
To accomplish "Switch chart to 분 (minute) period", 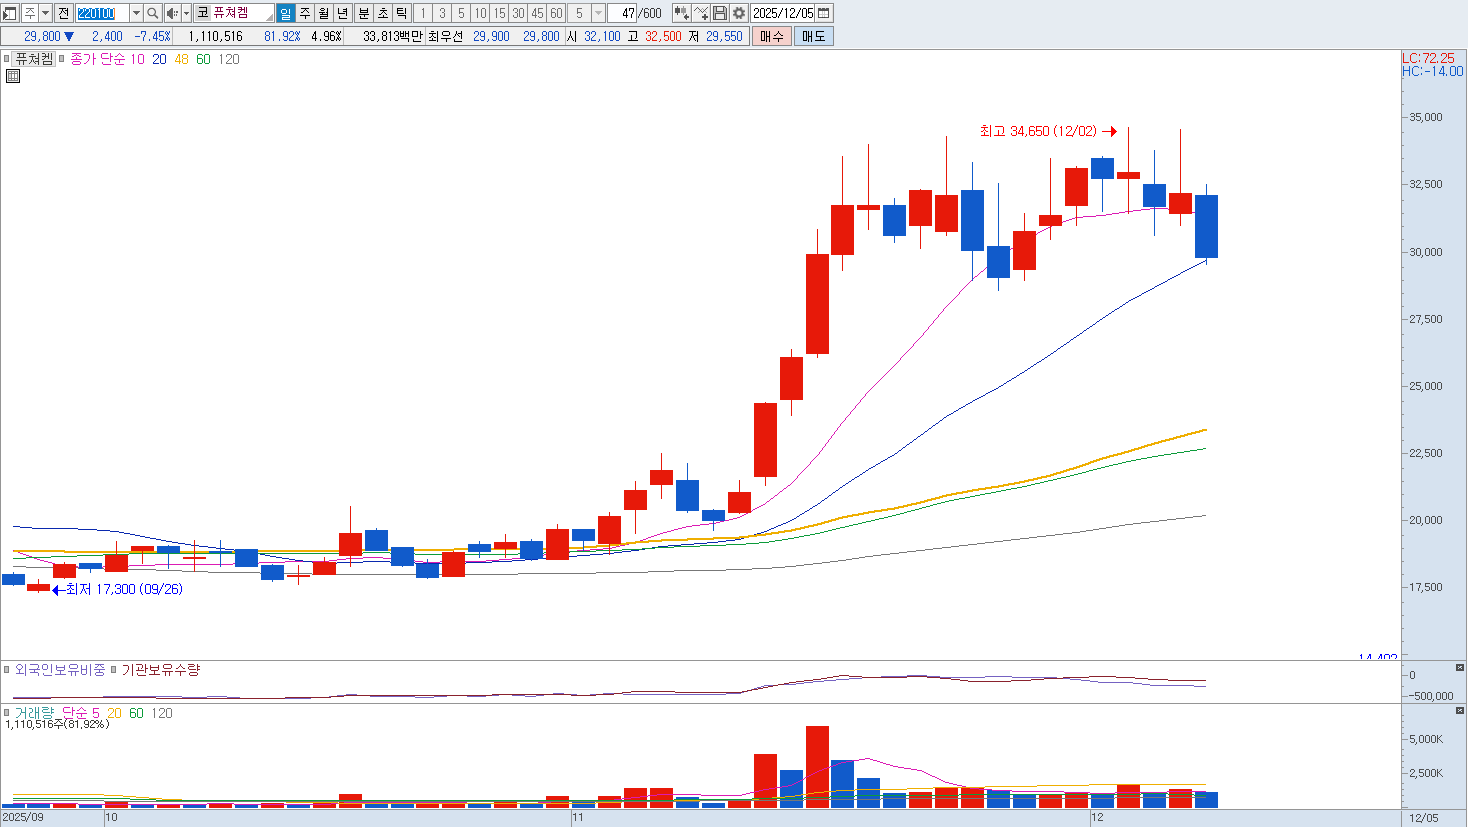I will coord(364,13).
